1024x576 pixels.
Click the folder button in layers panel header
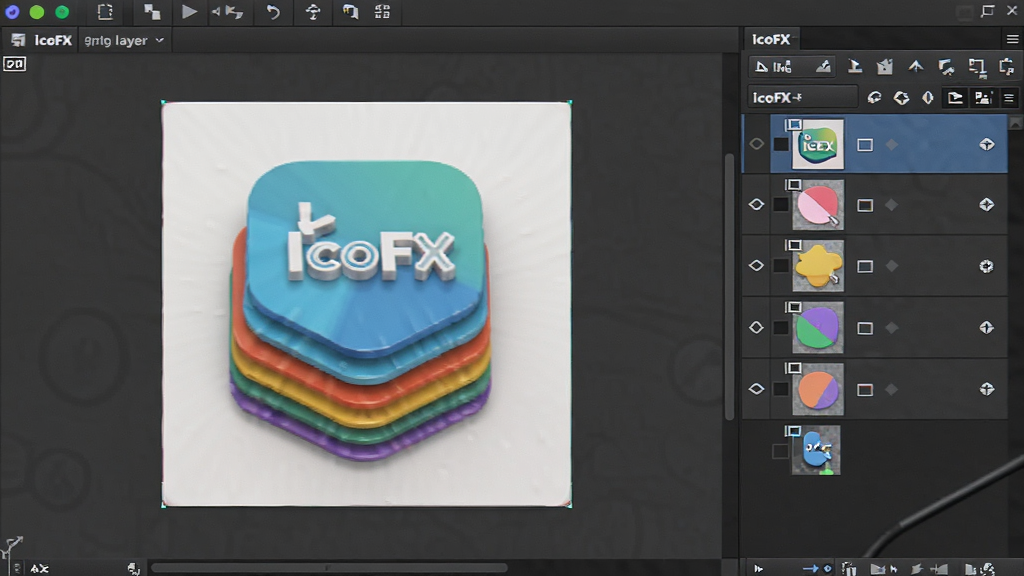coord(955,98)
